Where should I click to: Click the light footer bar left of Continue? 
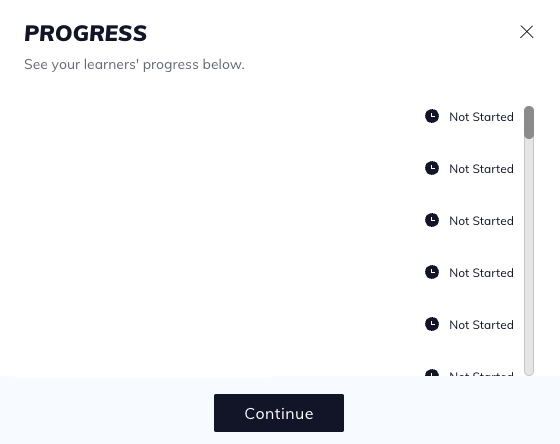[x=107, y=411]
